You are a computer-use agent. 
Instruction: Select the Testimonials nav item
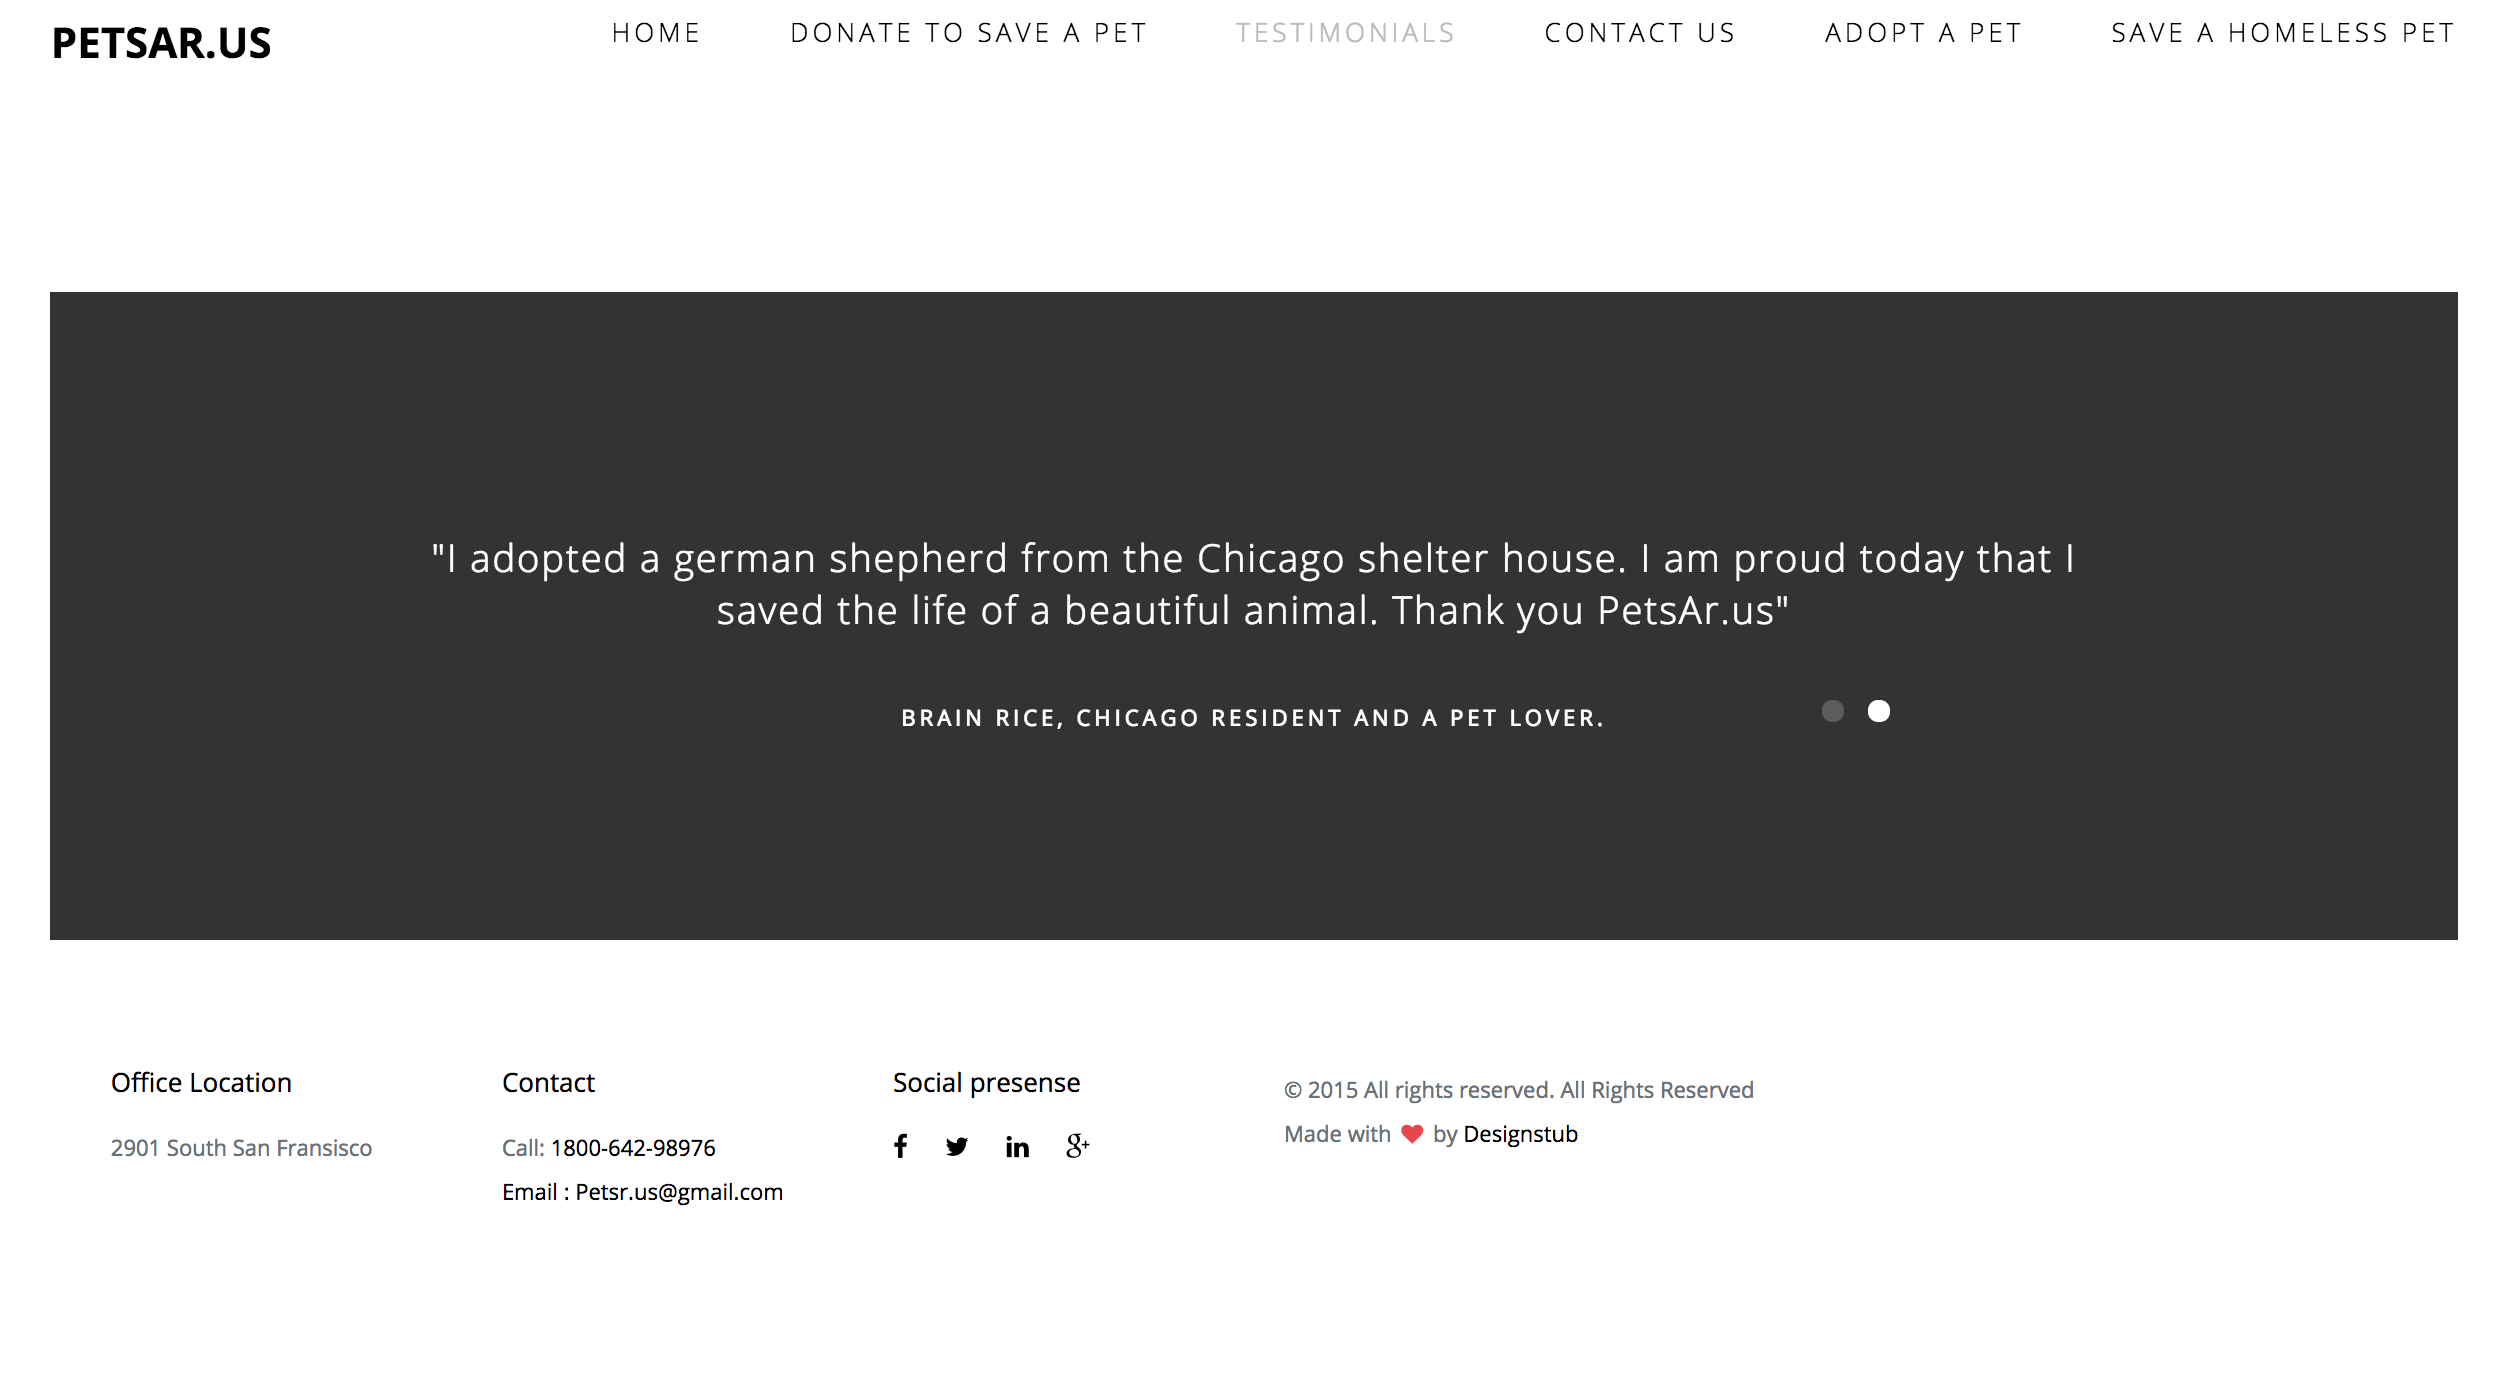click(1345, 33)
